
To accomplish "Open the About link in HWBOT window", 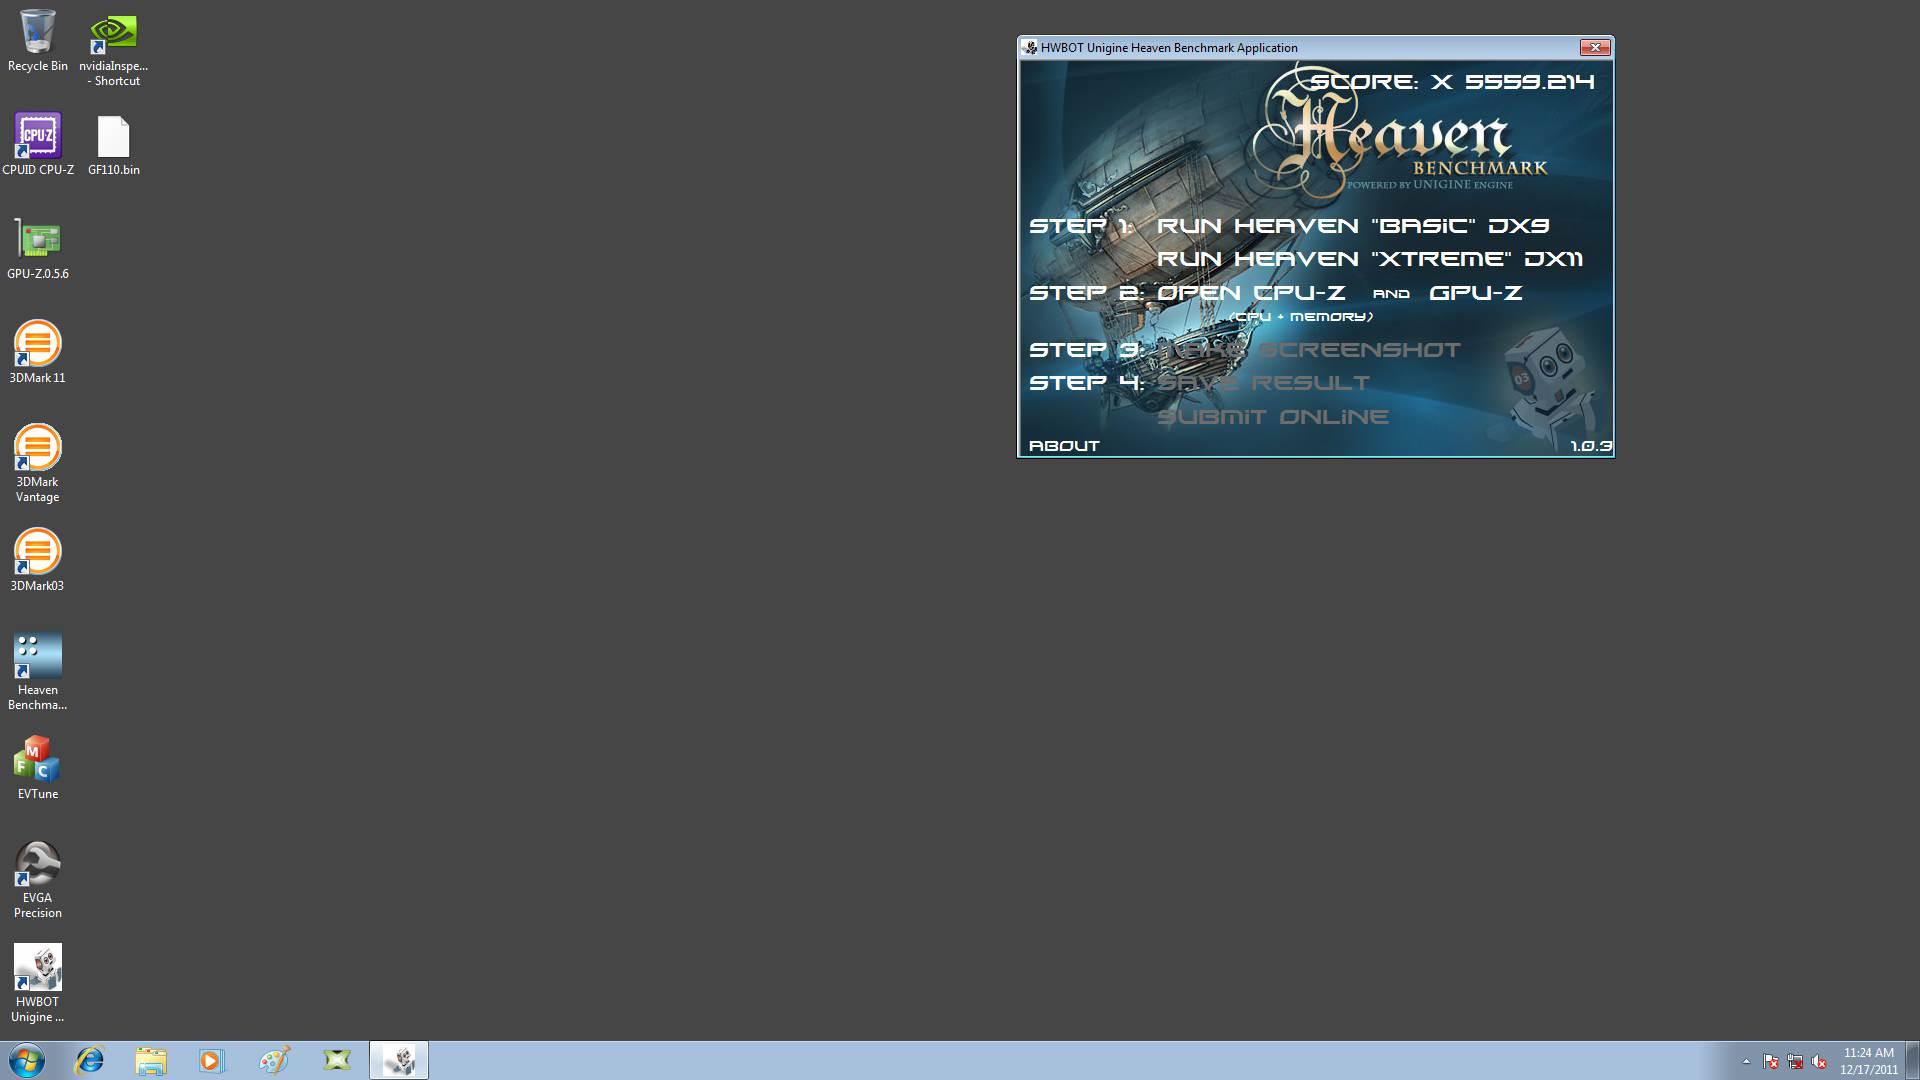I will pos(1064,446).
